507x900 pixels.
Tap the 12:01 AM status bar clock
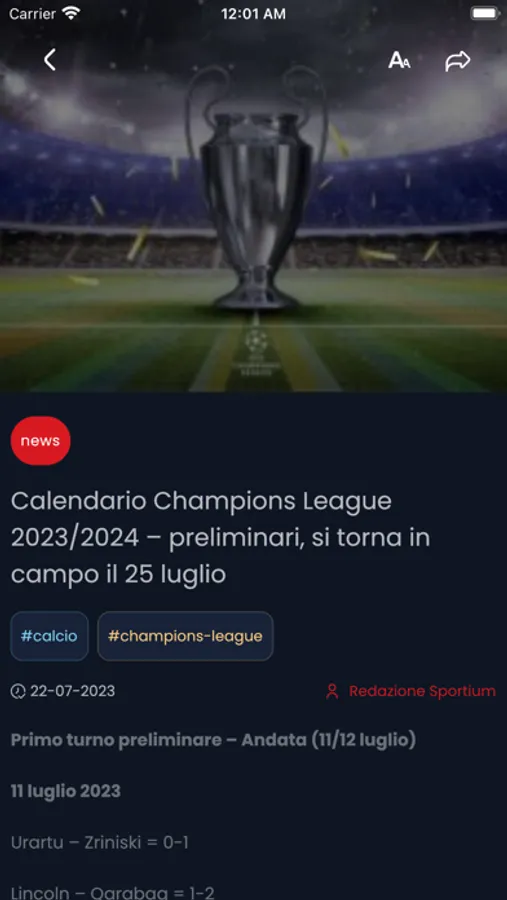(x=253, y=14)
